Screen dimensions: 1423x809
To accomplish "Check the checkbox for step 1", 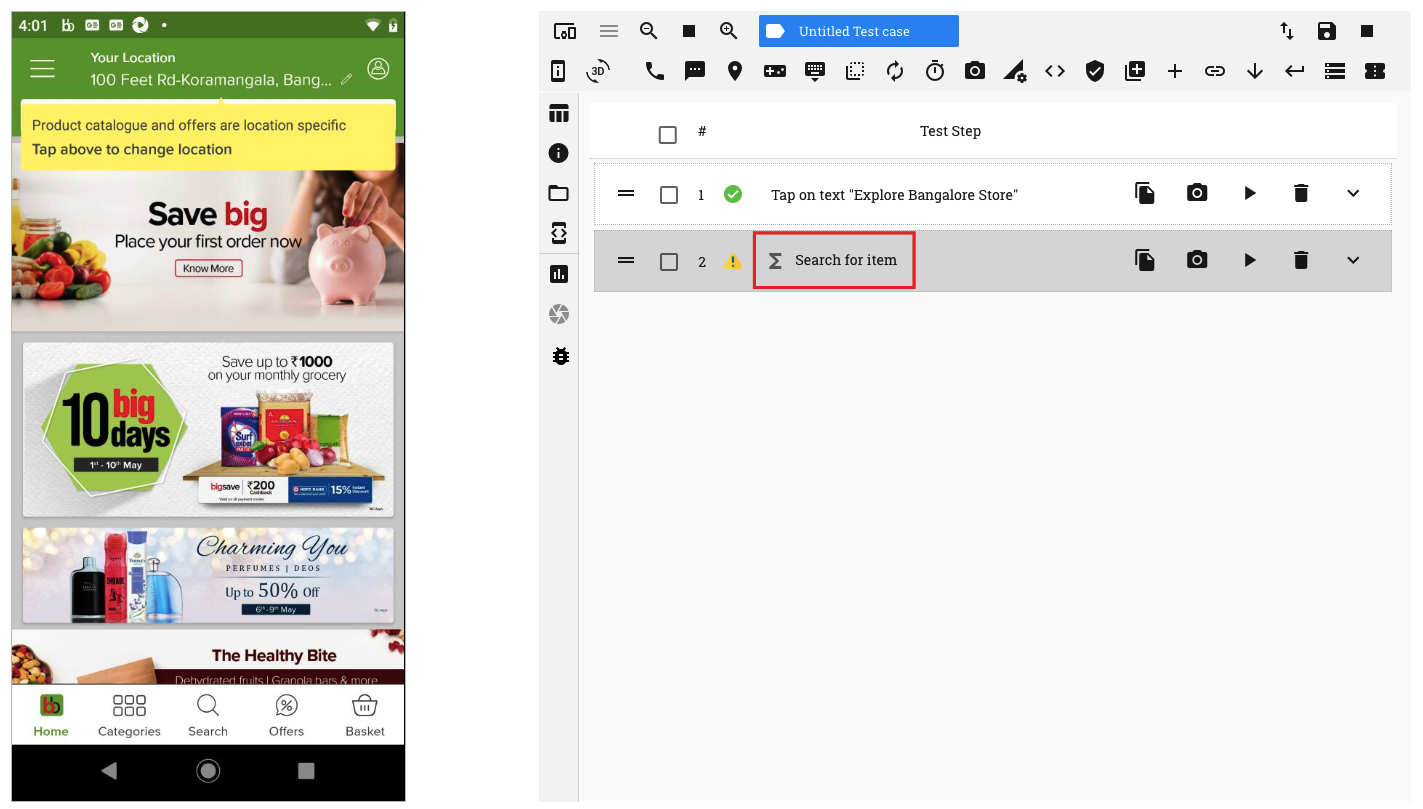I will point(669,195).
